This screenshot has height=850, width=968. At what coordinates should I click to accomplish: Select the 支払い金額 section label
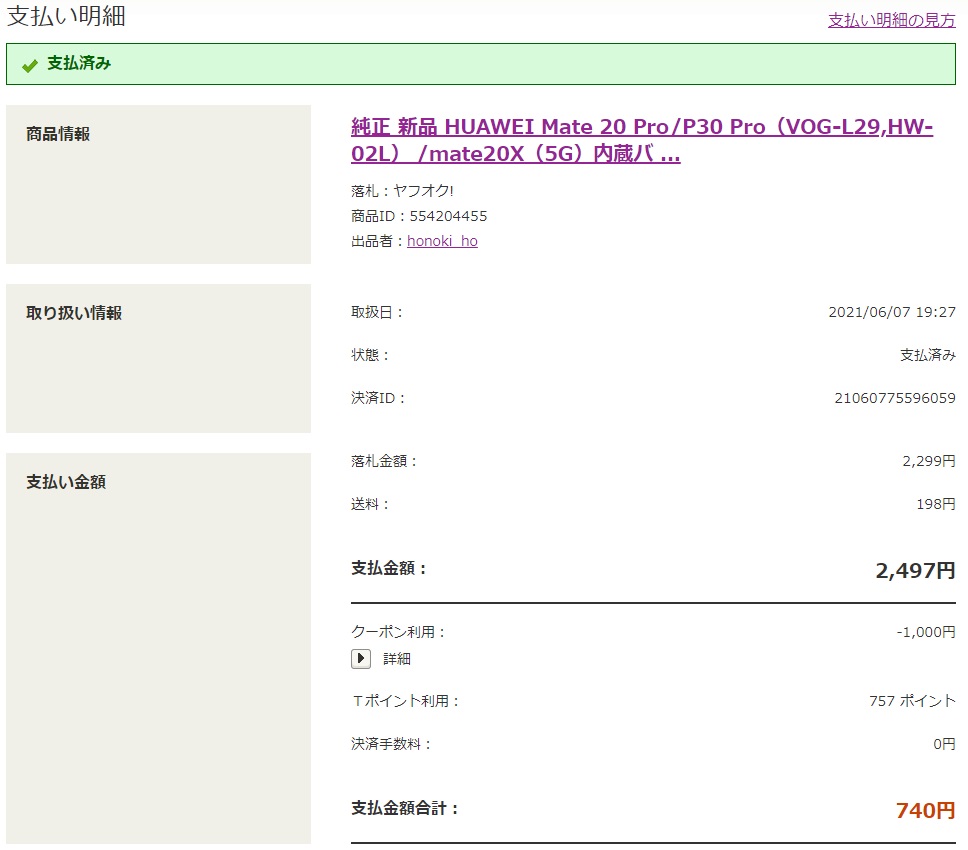pos(66,482)
